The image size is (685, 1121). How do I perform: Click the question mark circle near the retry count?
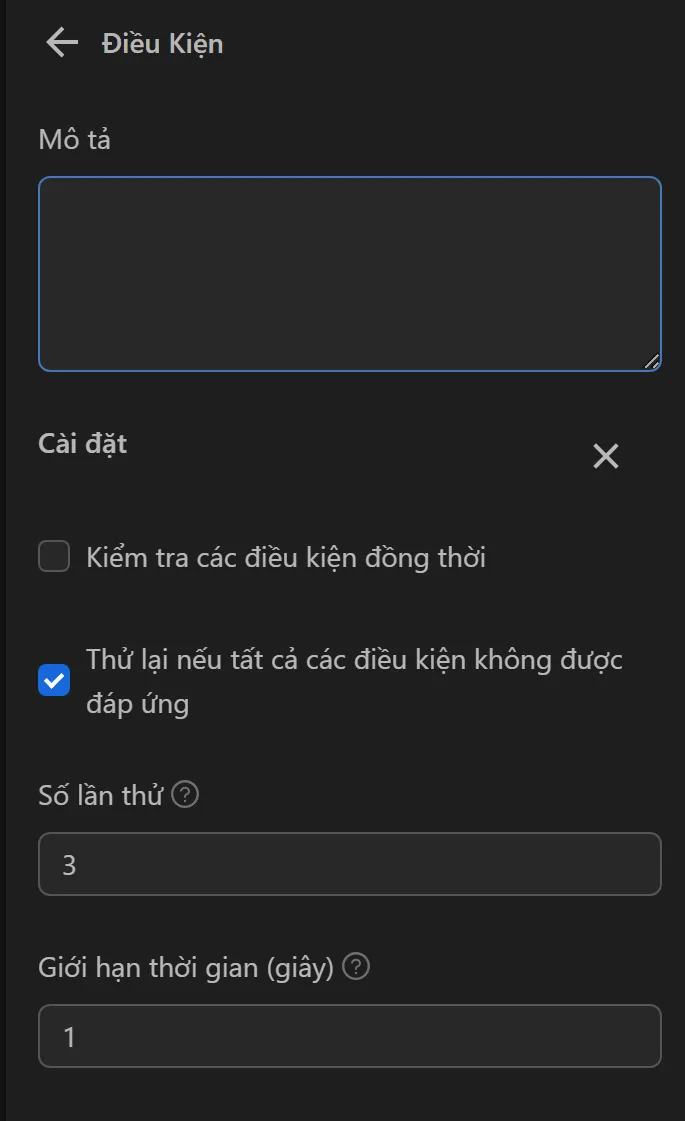185,794
